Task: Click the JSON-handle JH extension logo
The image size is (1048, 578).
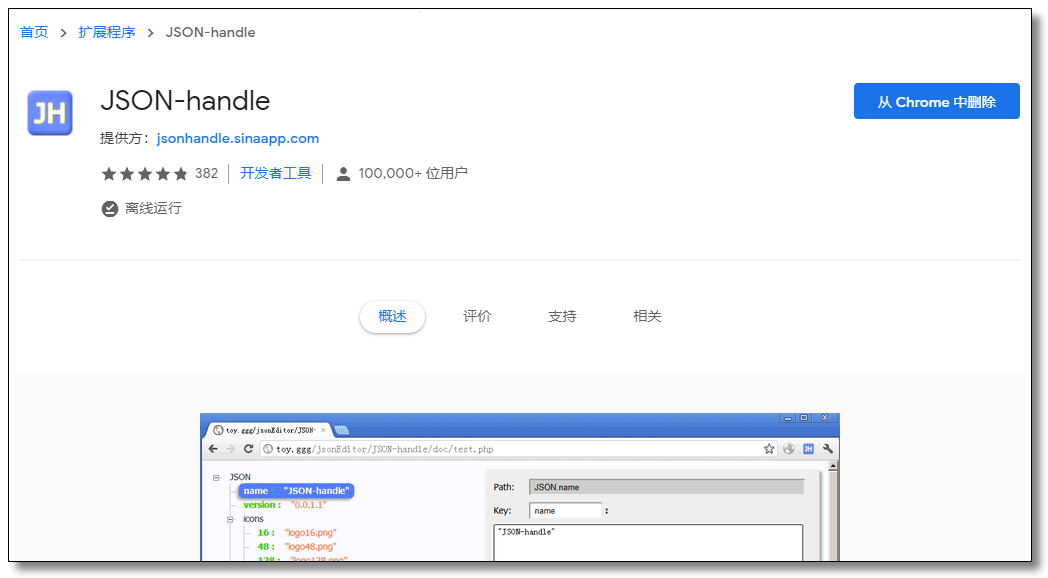Action: [49, 113]
